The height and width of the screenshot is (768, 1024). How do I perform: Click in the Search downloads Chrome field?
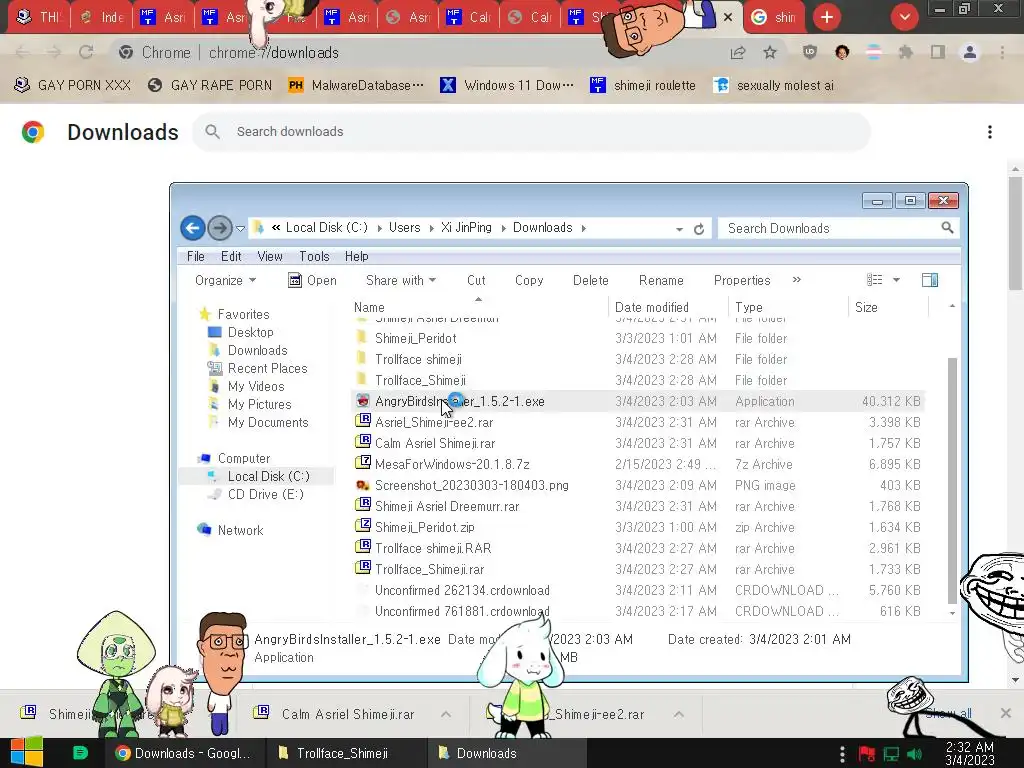pos(532,132)
